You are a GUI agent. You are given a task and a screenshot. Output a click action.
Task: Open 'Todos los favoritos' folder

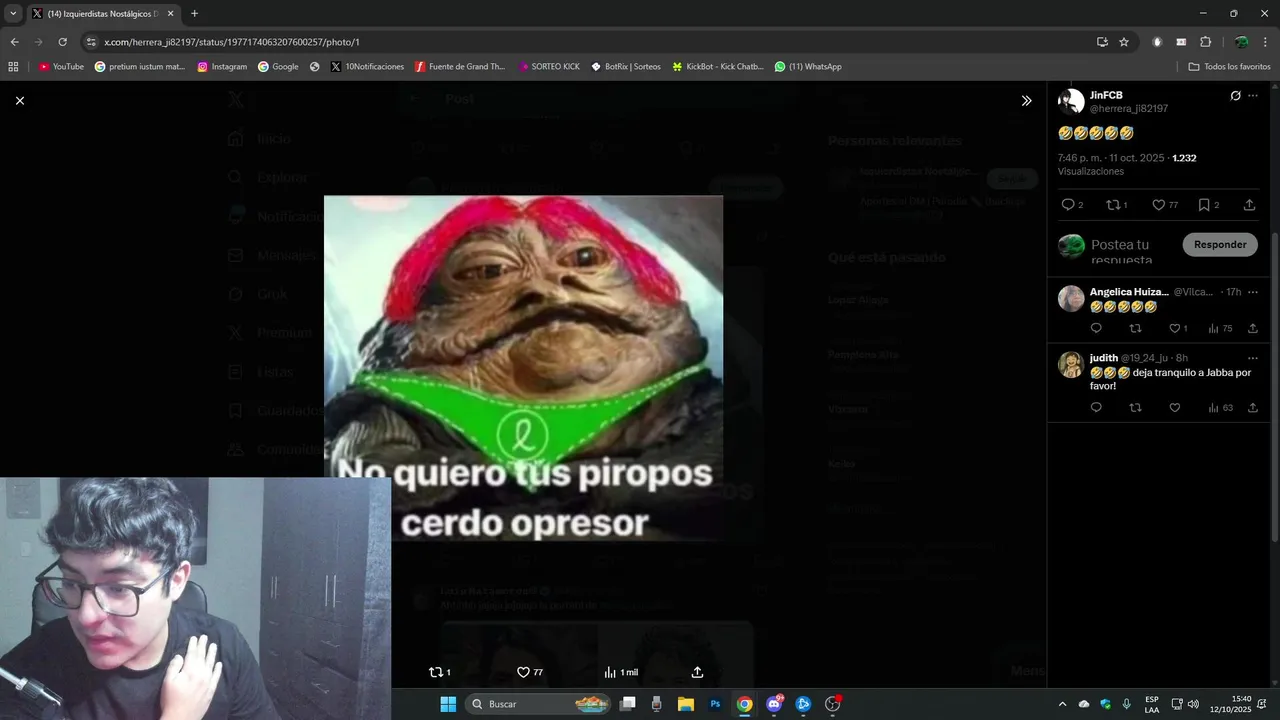(1230, 67)
